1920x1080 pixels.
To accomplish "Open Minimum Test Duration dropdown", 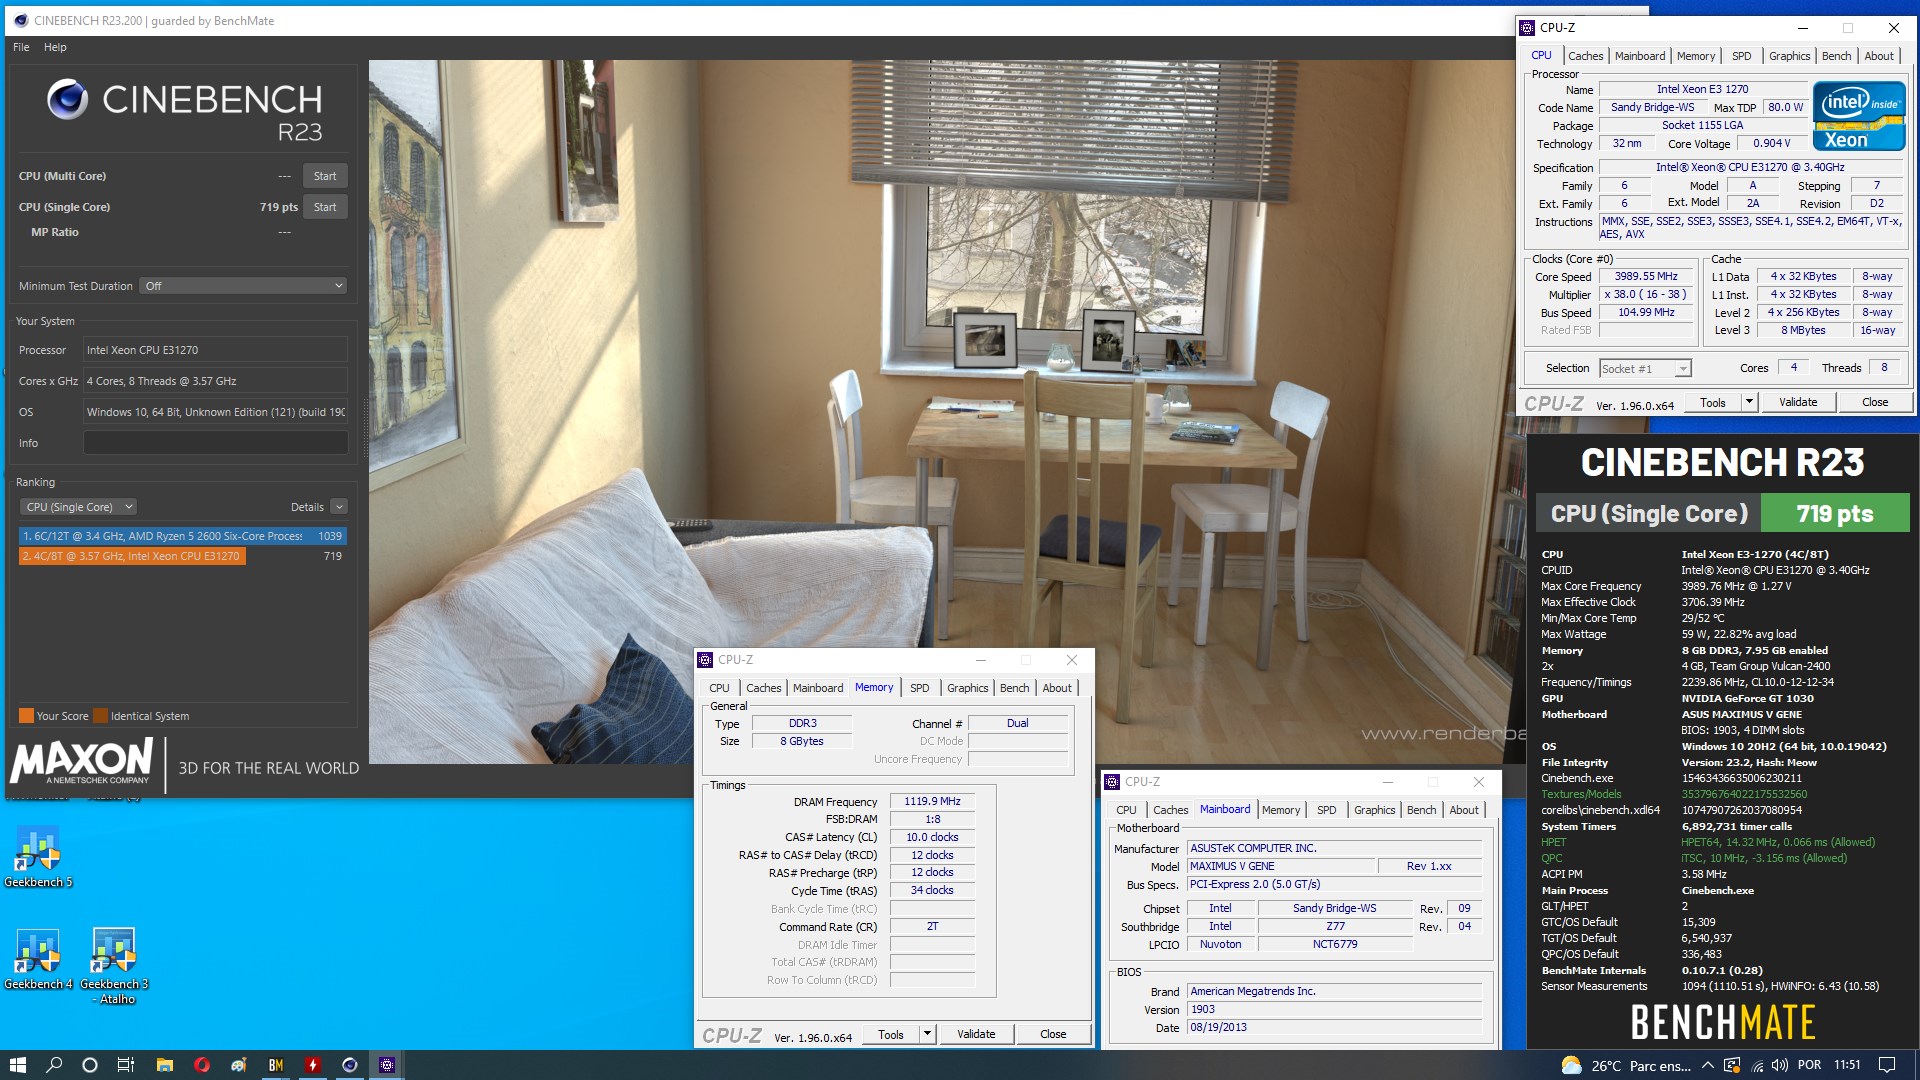I will pos(243,286).
